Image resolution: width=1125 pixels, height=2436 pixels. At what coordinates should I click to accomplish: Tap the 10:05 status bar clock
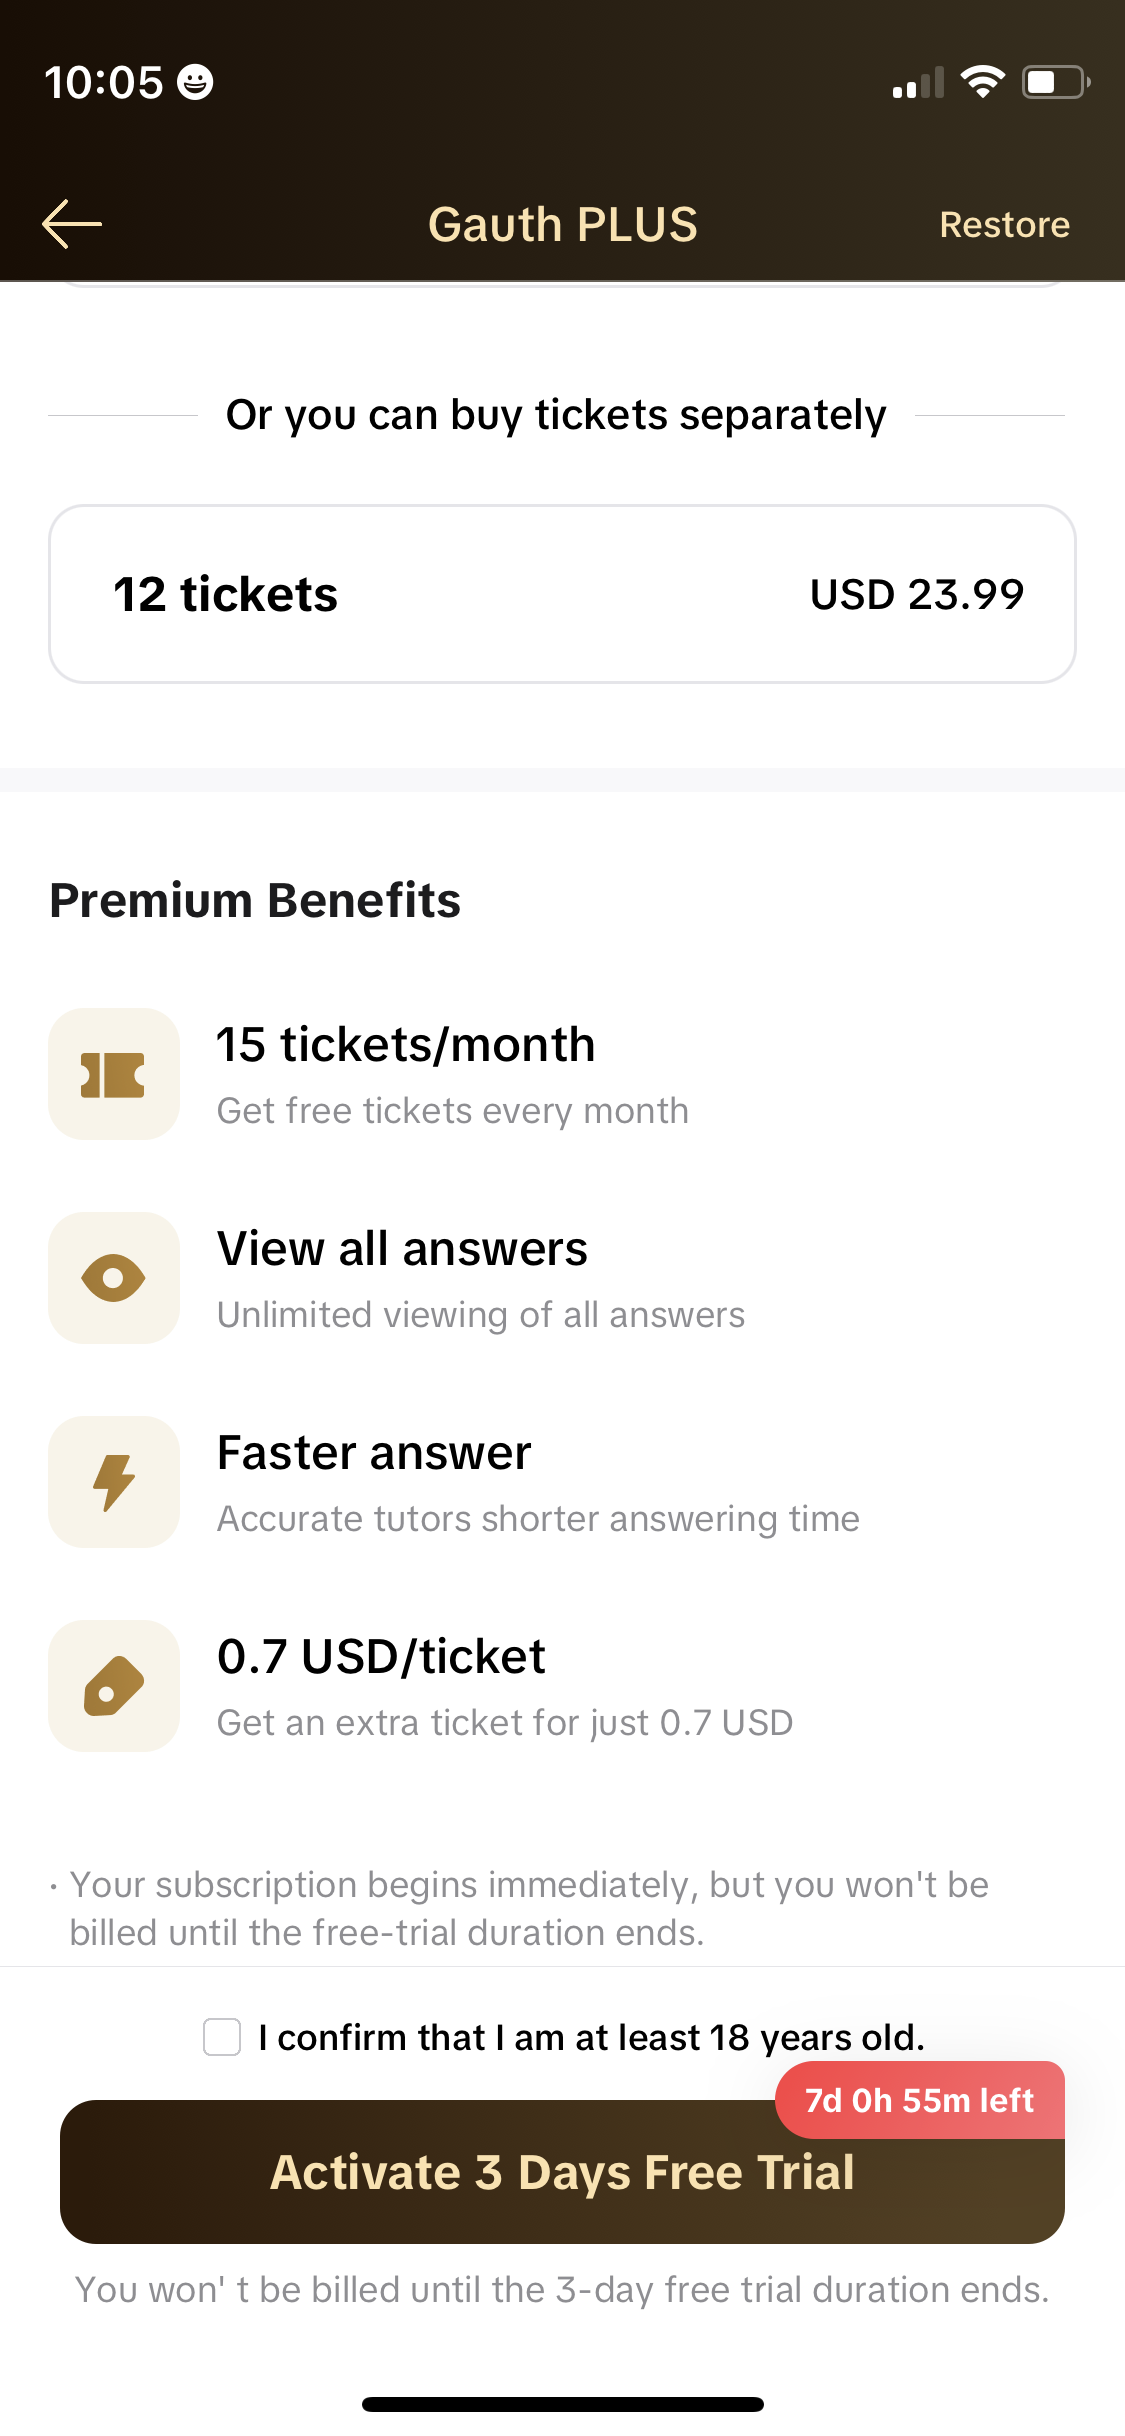[x=104, y=83]
